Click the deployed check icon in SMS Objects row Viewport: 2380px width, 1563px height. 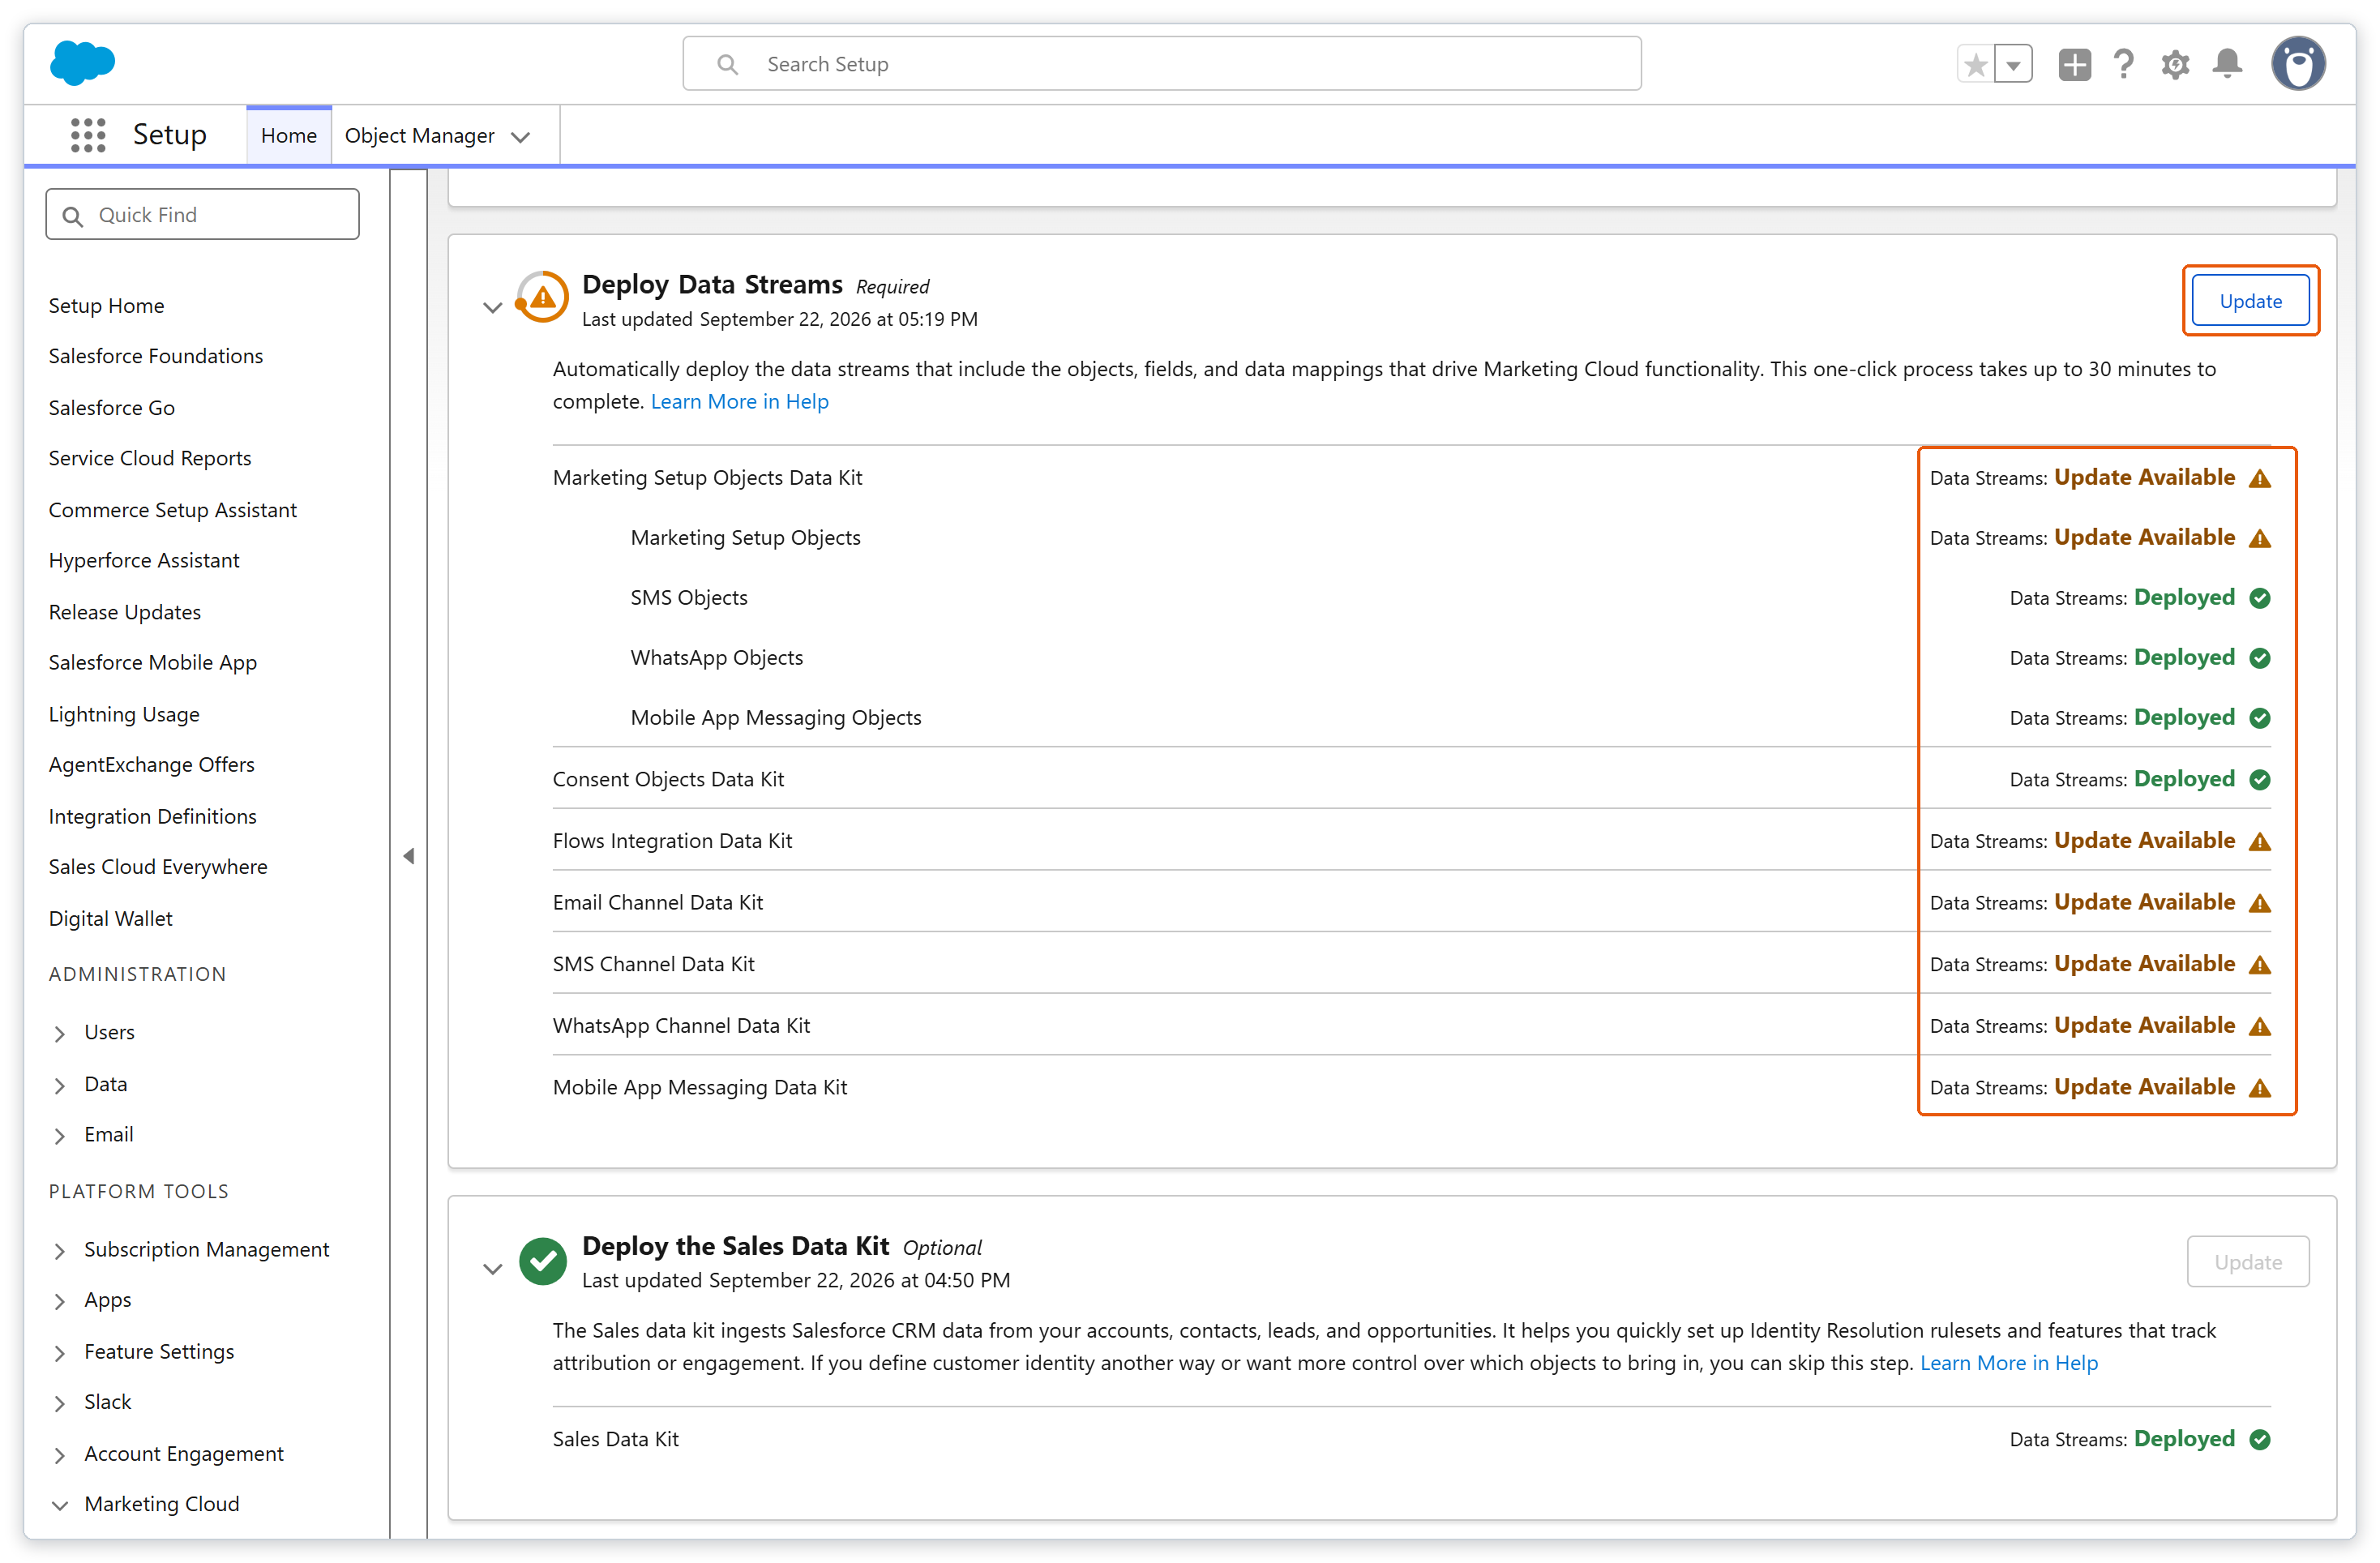coord(2259,598)
